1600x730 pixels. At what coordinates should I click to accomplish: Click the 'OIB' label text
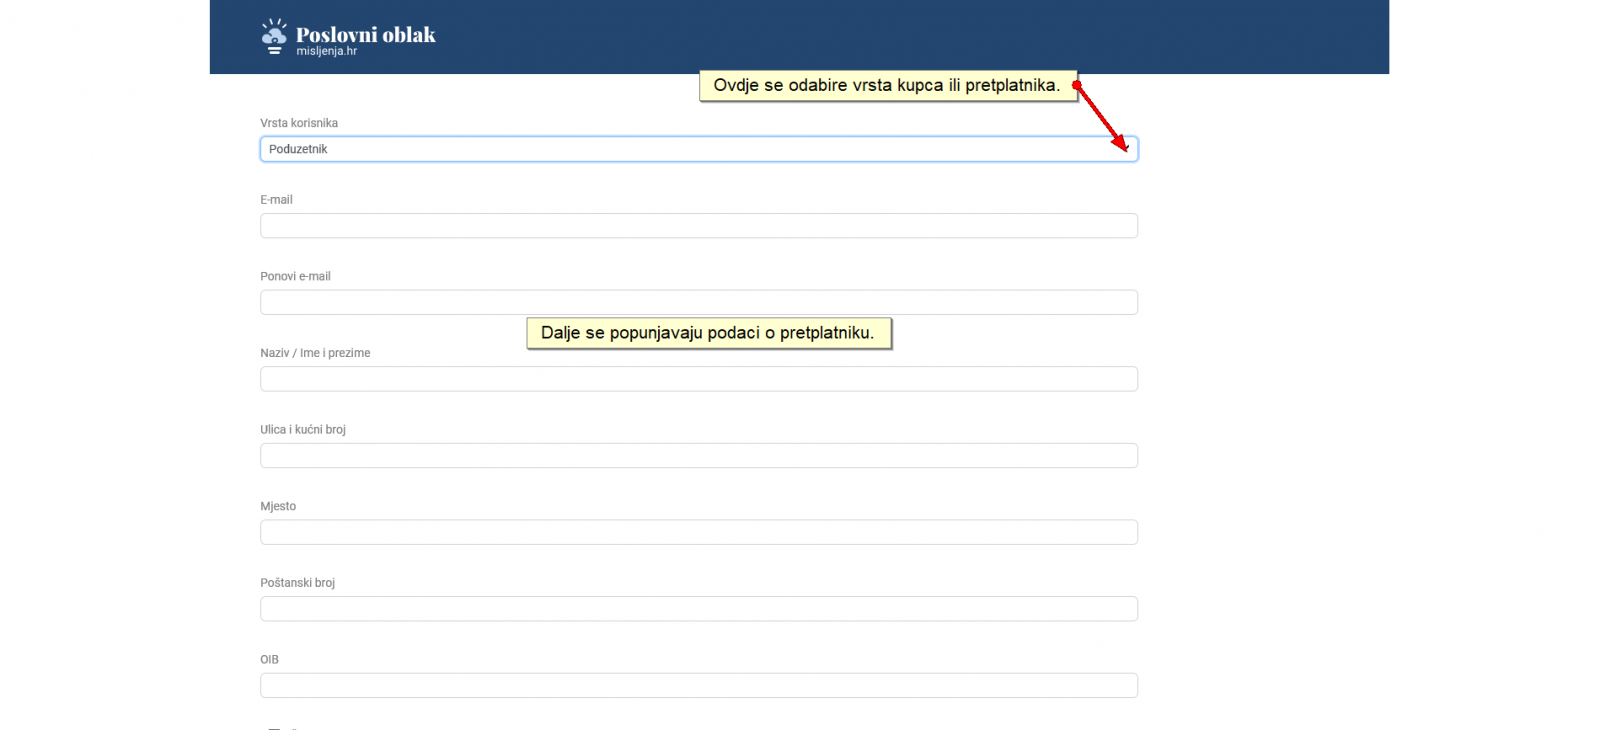269,660
